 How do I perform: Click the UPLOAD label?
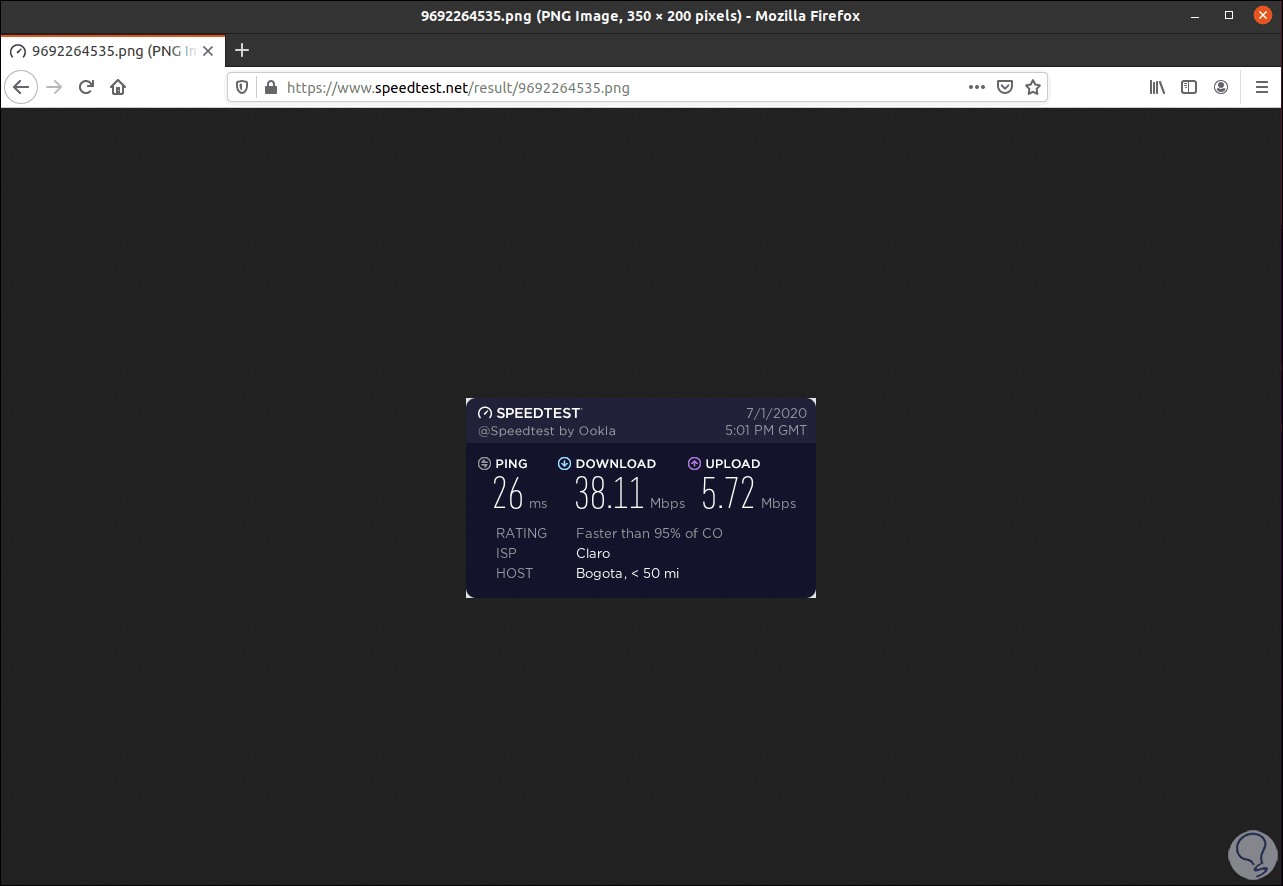tap(733, 464)
